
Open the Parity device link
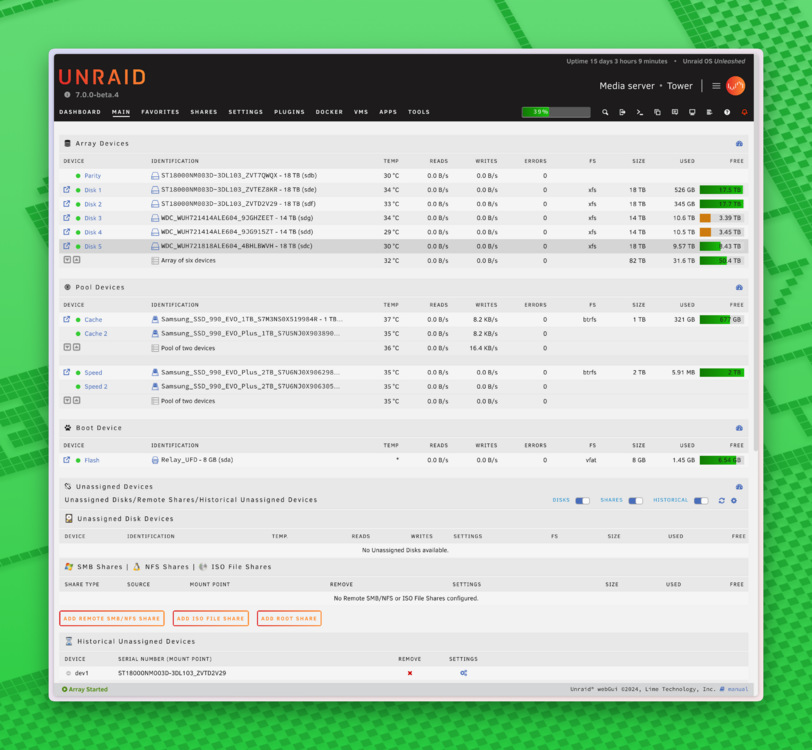(93, 176)
